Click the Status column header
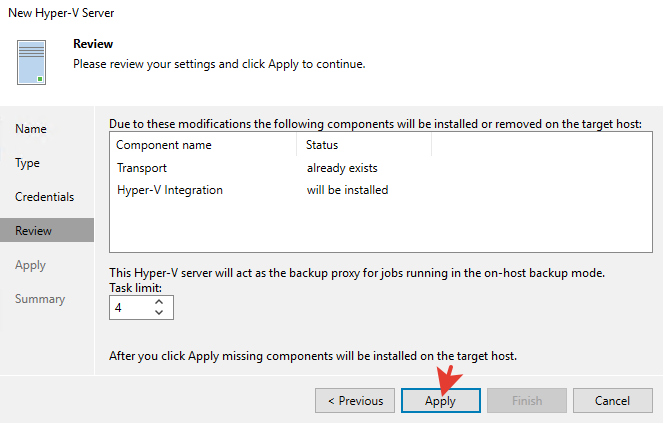663x423 pixels. 322,145
